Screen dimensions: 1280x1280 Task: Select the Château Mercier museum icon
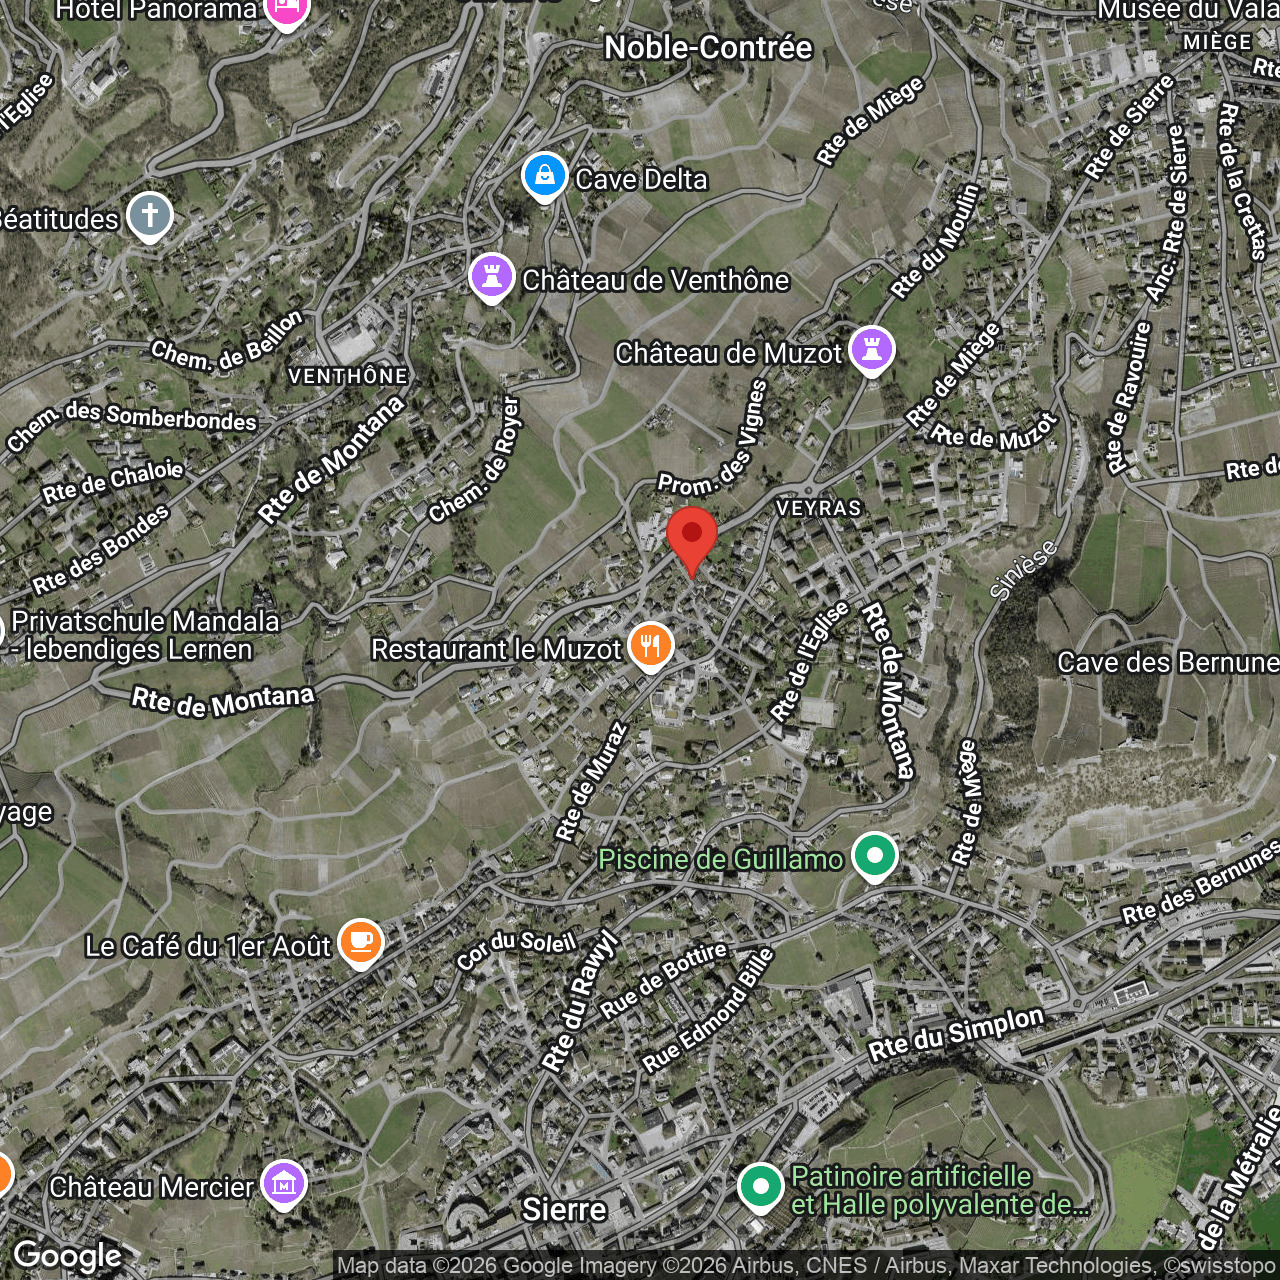coord(284,1185)
